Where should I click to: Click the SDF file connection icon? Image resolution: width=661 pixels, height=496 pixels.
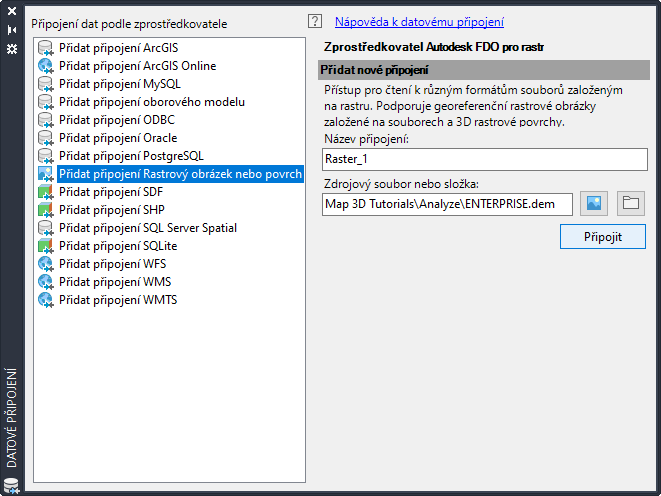coord(45,192)
